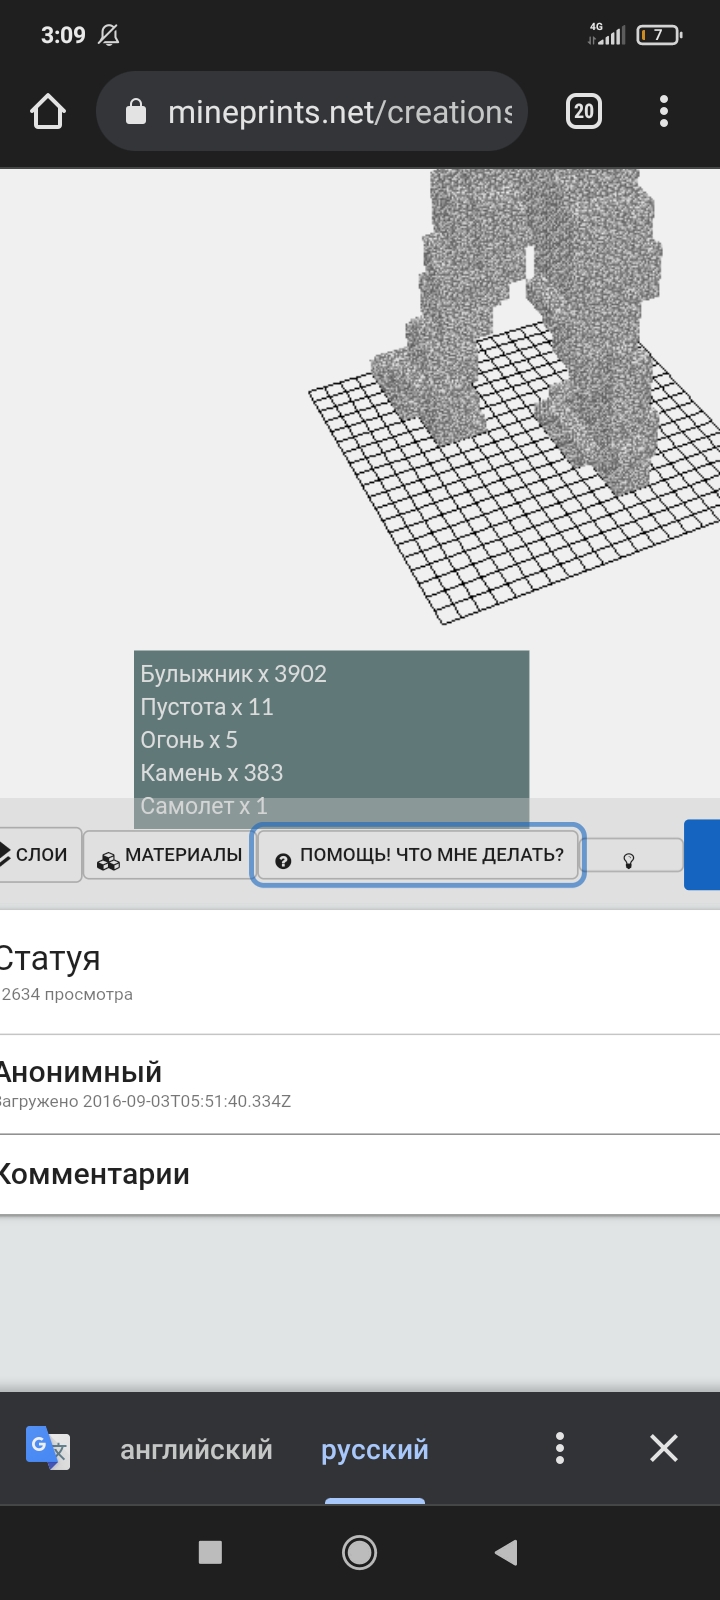The width and height of the screenshot is (720, 1600).
Task: Open translate bar three-dot options
Action: pyautogui.click(x=560, y=1448)
